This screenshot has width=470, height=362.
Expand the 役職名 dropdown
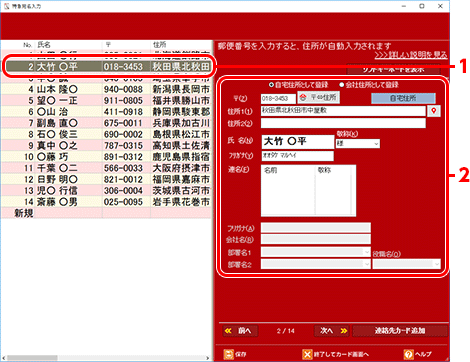[437, 264]
